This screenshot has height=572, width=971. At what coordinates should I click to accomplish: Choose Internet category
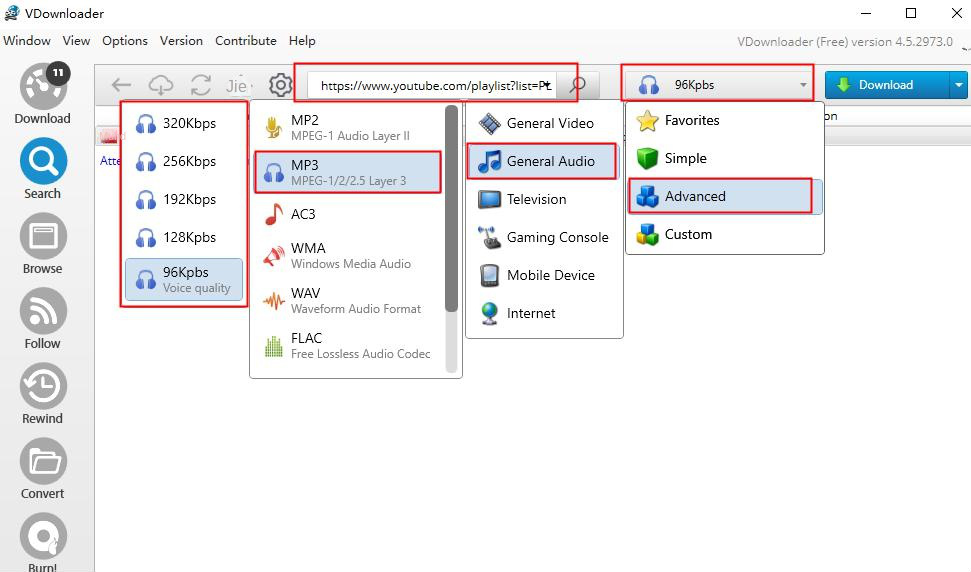544,313
